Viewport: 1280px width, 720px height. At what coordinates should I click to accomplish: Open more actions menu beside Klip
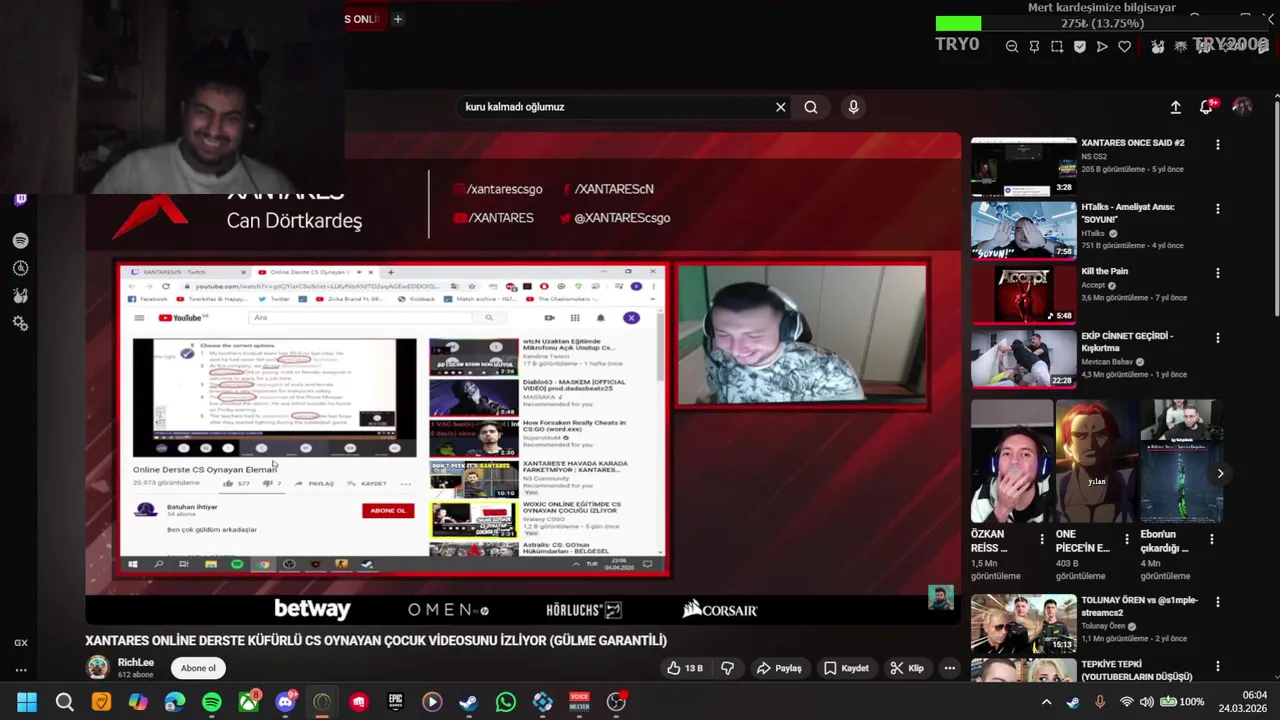[x=949, y=668]
